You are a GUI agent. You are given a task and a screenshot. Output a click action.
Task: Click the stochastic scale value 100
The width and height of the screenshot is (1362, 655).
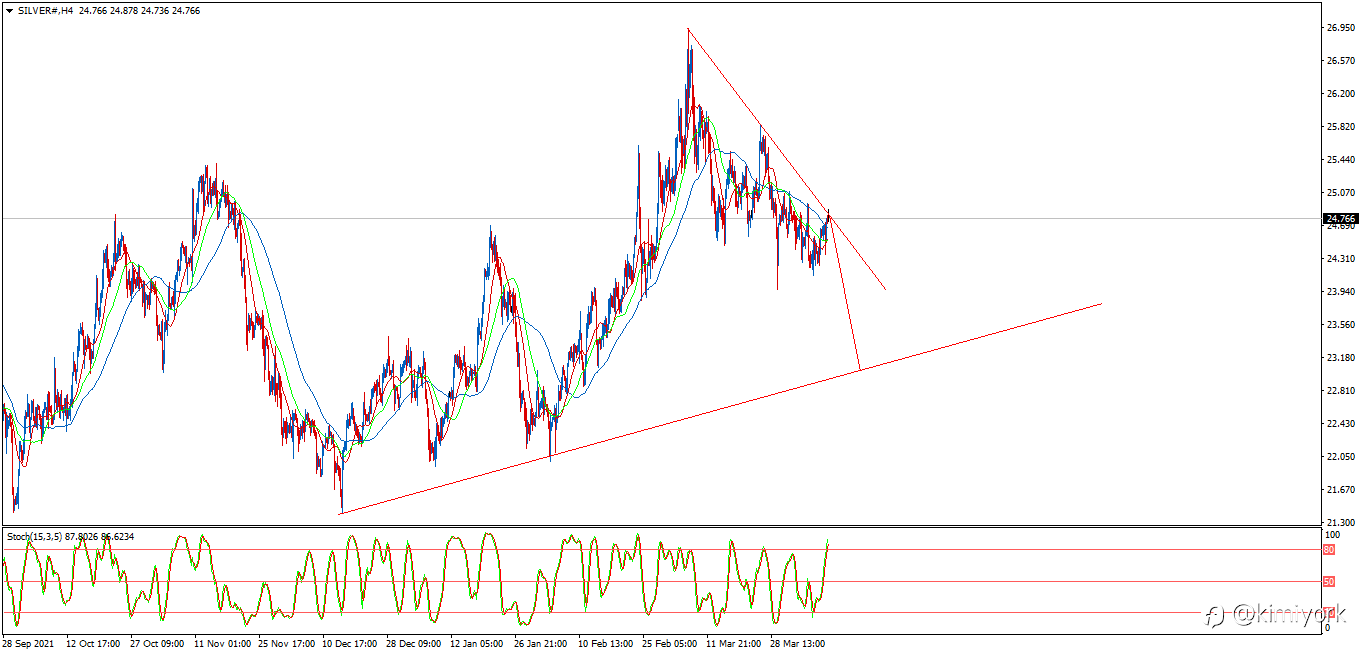coord(1331,537)
